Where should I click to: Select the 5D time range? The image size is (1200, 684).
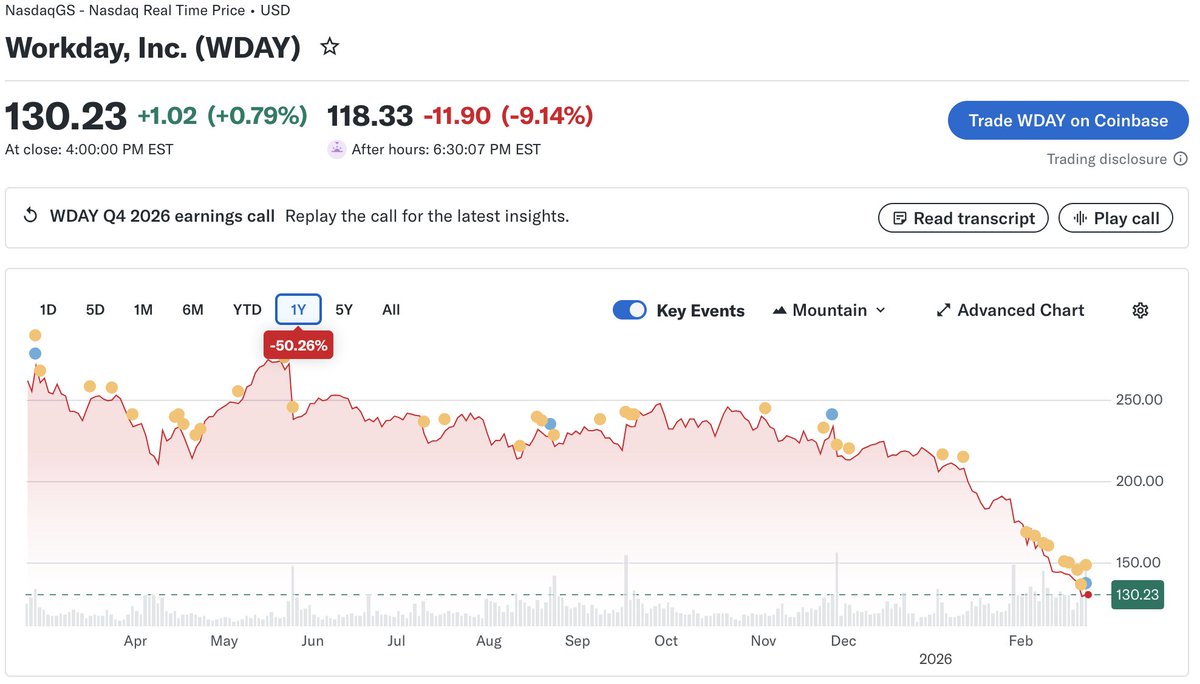(95, 310)
